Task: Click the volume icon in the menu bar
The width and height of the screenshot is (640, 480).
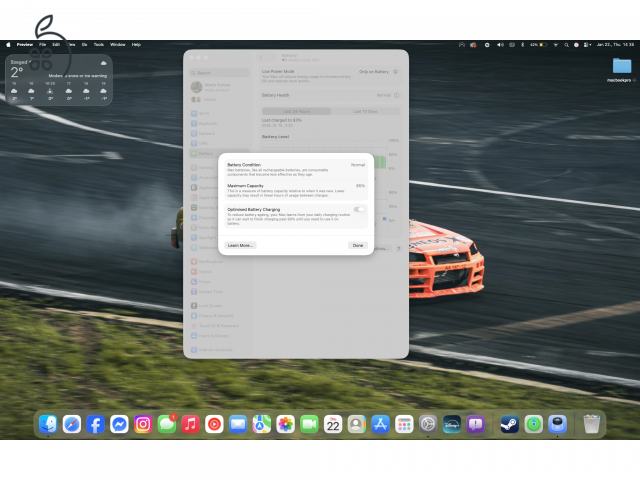Action: (500, 45)
